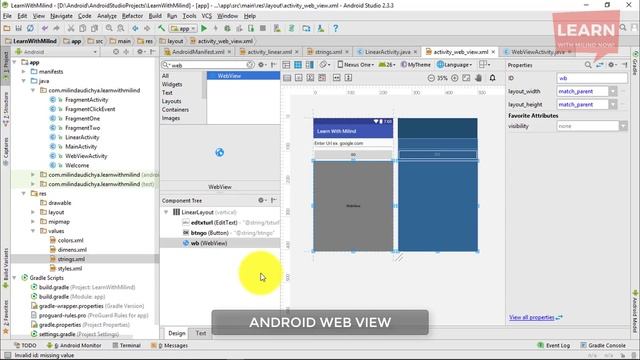Click the Undo arrow icon
Screen dimensions: 640x360
pyautogui.click(x=44, y=29)
